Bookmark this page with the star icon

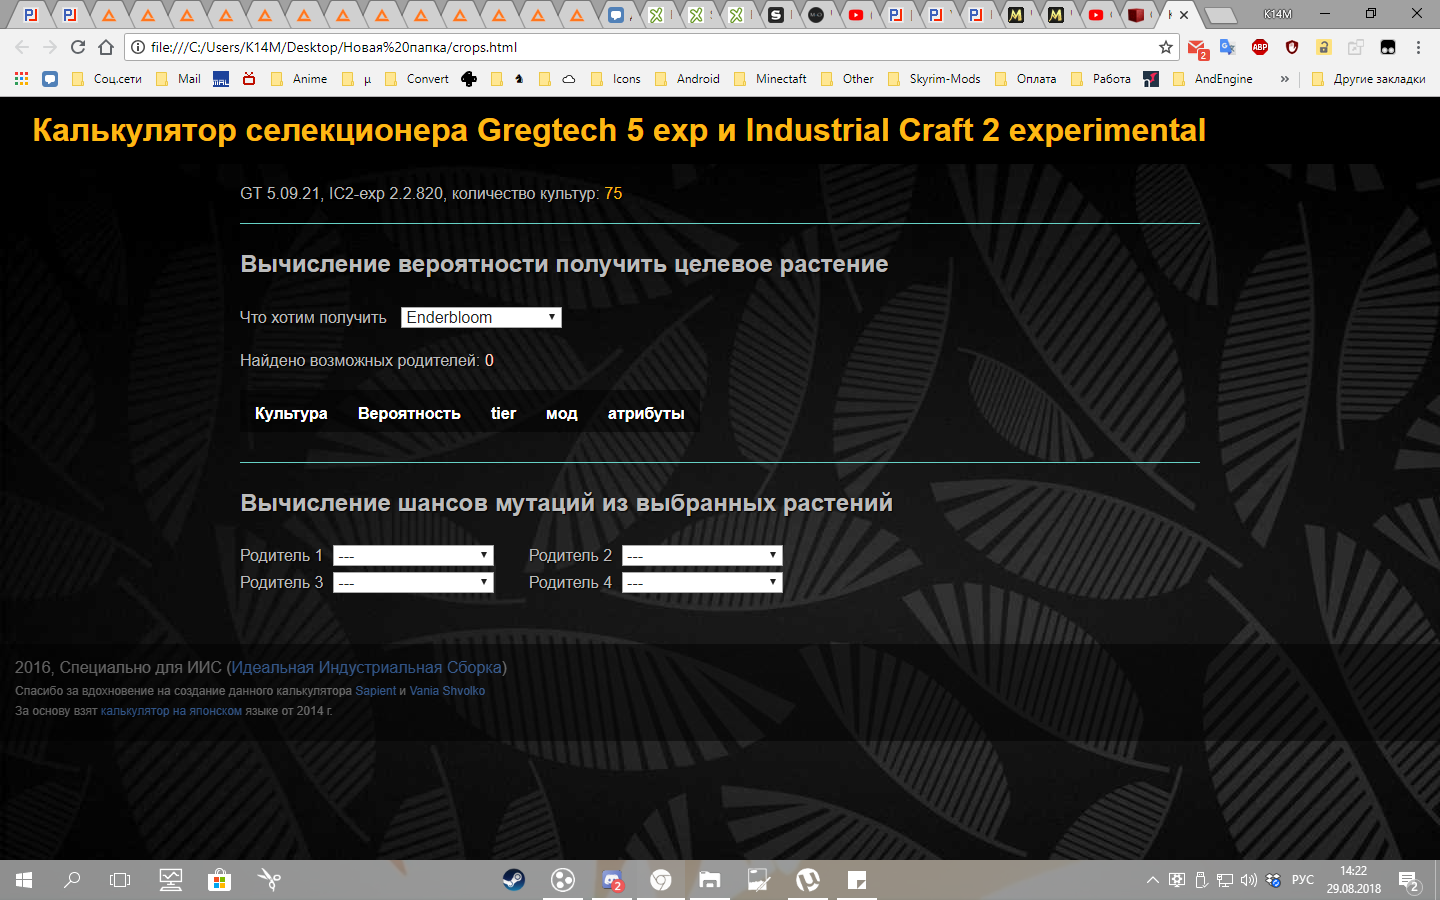pos(1165,47)
